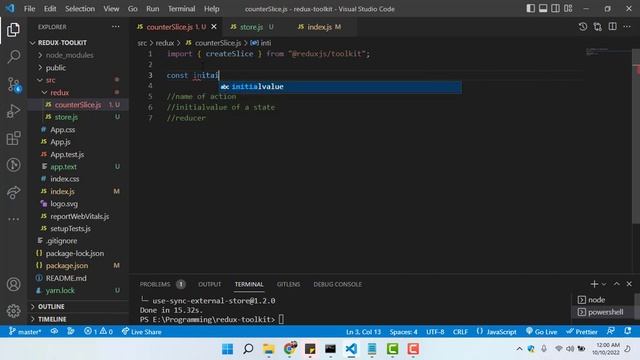Open the Terminal menu
640x360 pixels.
tap(182, 9)
